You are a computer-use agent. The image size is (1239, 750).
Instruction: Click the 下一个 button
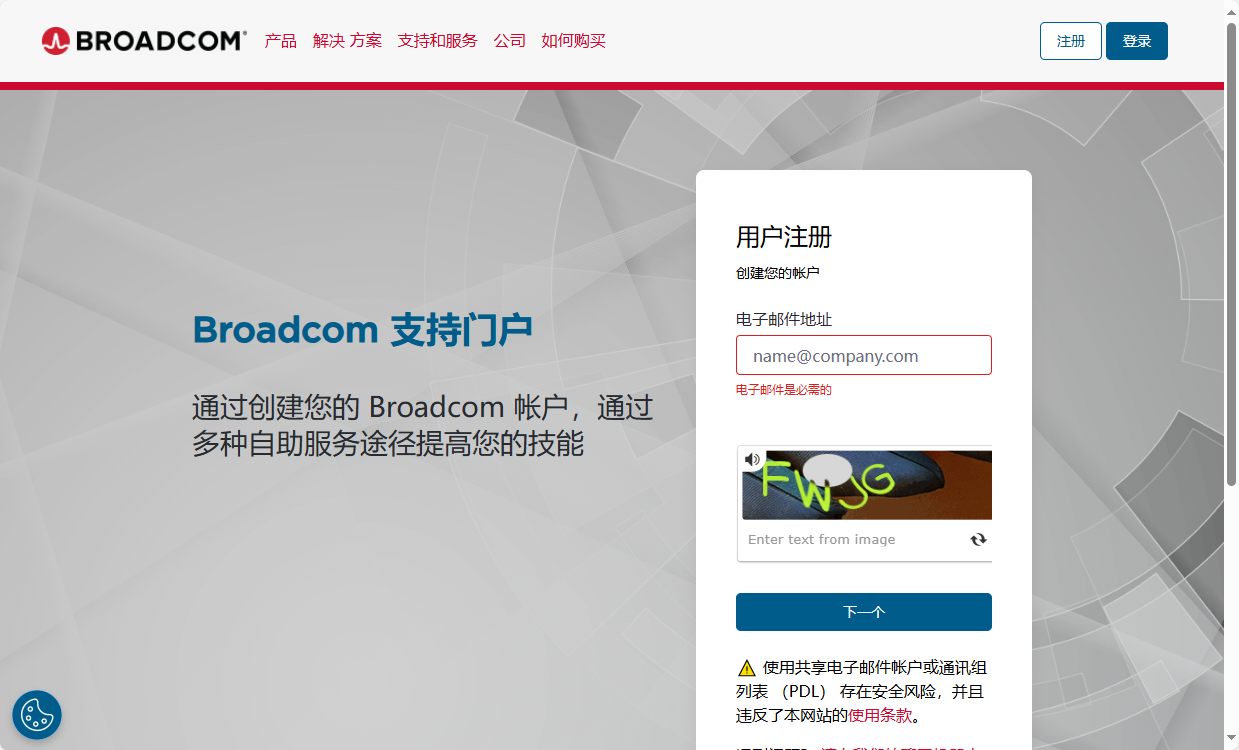pos(864,612)
